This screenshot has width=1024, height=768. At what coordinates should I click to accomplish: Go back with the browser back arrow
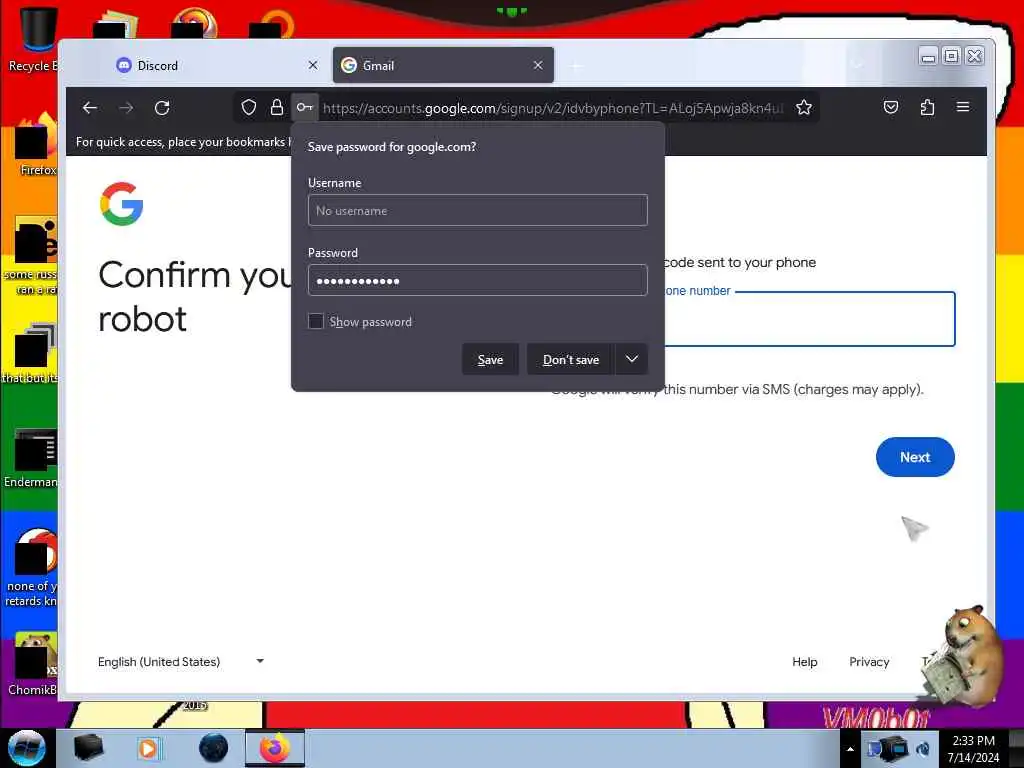pos(89,108)
